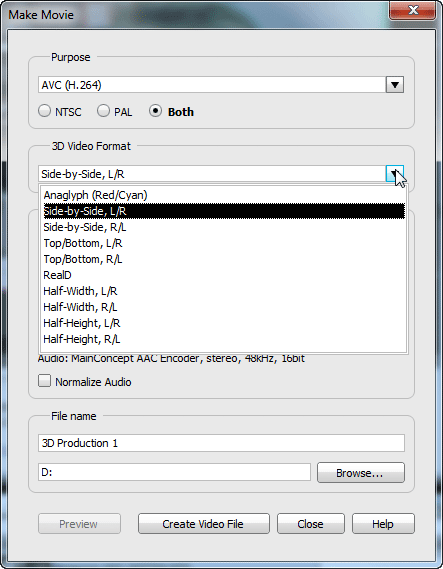Choose Anaglyph (Red/Cyan) from the list
Screen dimensions: 443x569
(x=224, y=195)
